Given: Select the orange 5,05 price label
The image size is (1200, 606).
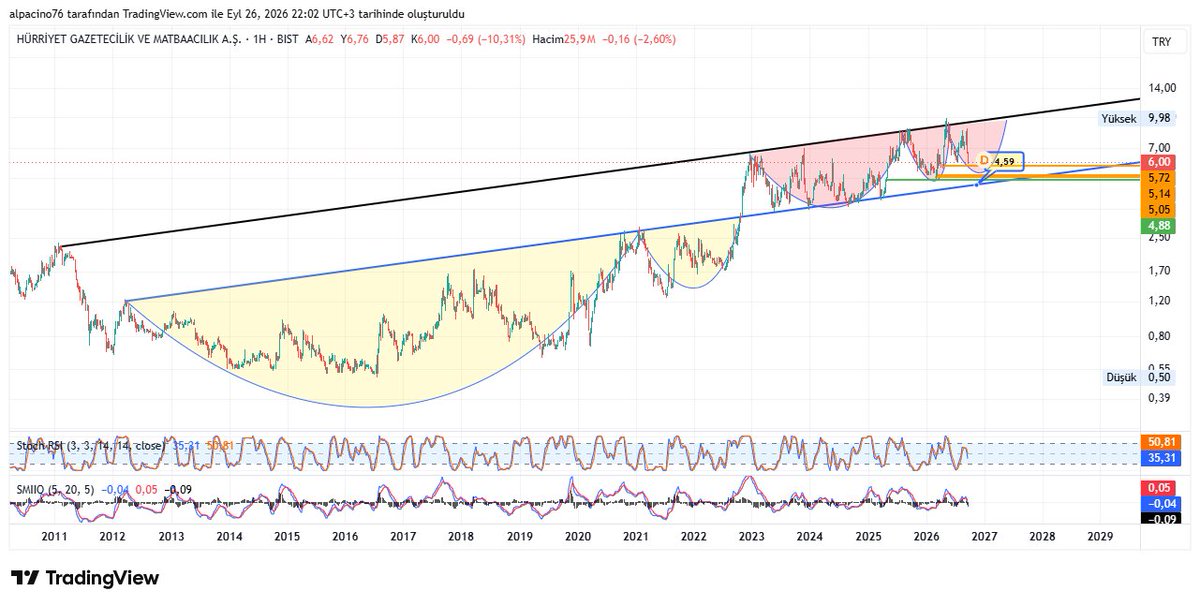Looking at the screenshot, I should pyautogui.click(x=1160, y=209).
